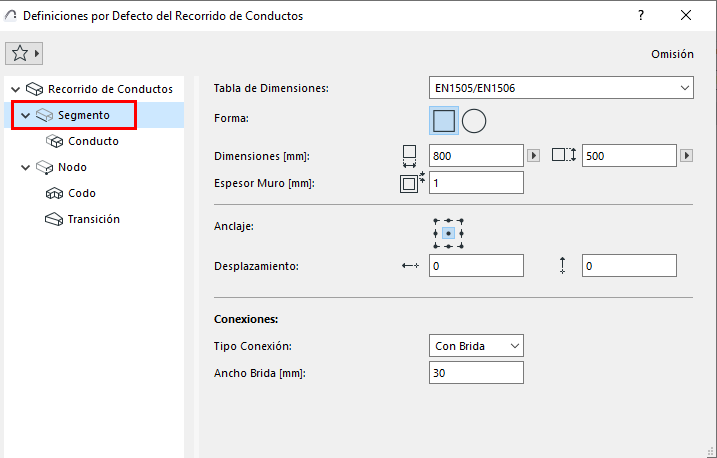Open Tabla de Dimensiones dropdown

click(561, 88)
